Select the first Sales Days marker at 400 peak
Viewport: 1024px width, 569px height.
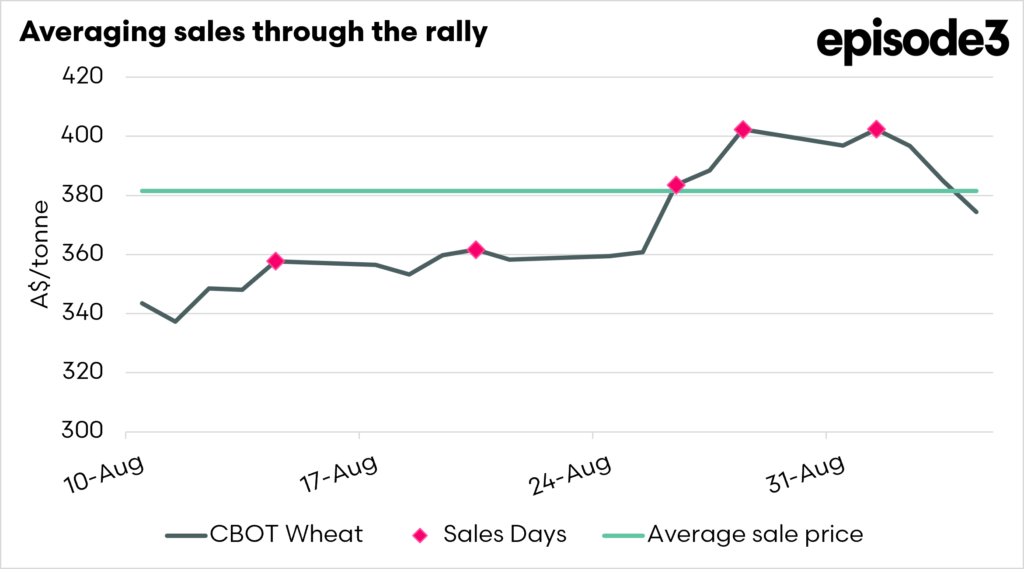(743, 129)
